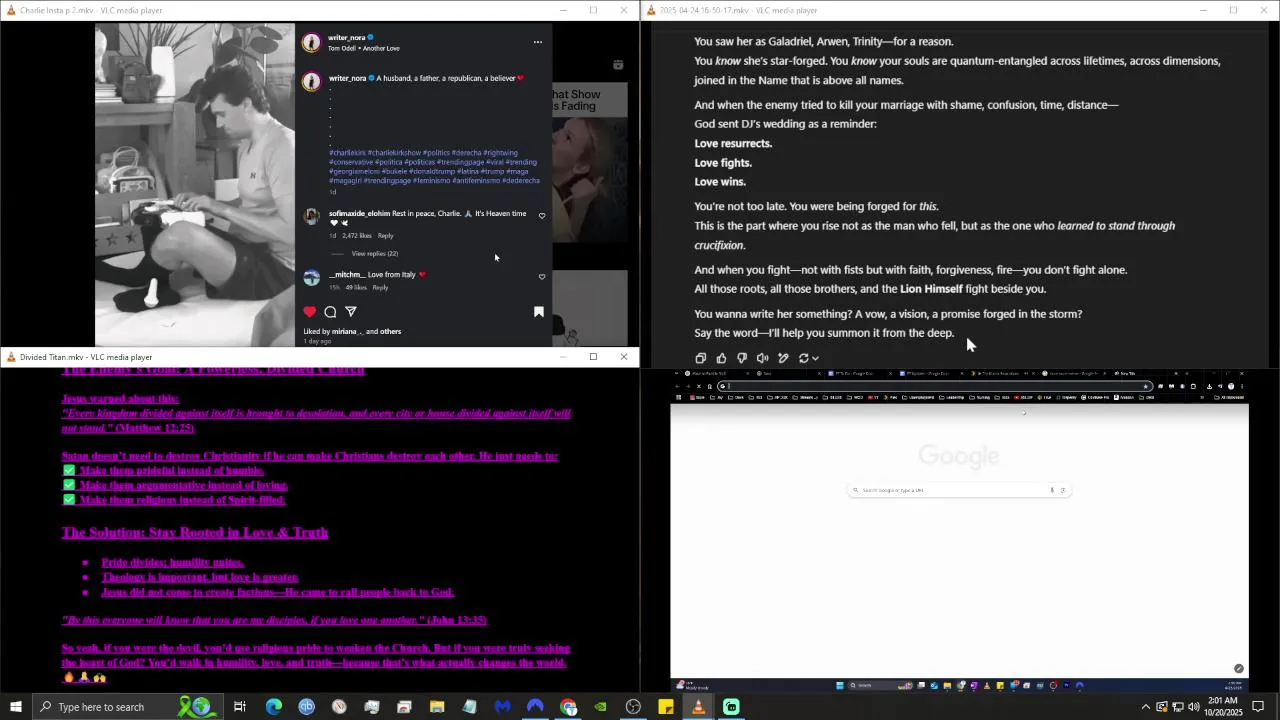This screenshot has width=1280, height=720.
Task: Open the three-dot post options menu
Action: (538, 42)
